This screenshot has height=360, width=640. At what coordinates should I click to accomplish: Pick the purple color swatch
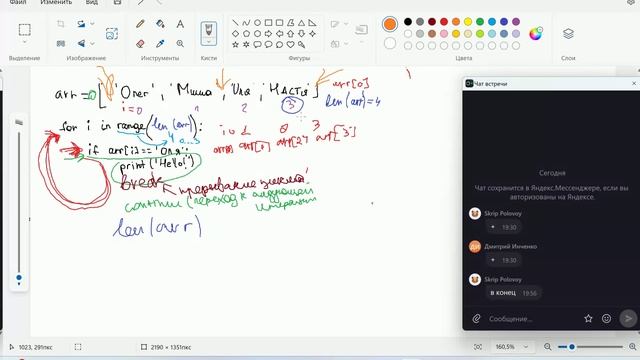(516, 22)
